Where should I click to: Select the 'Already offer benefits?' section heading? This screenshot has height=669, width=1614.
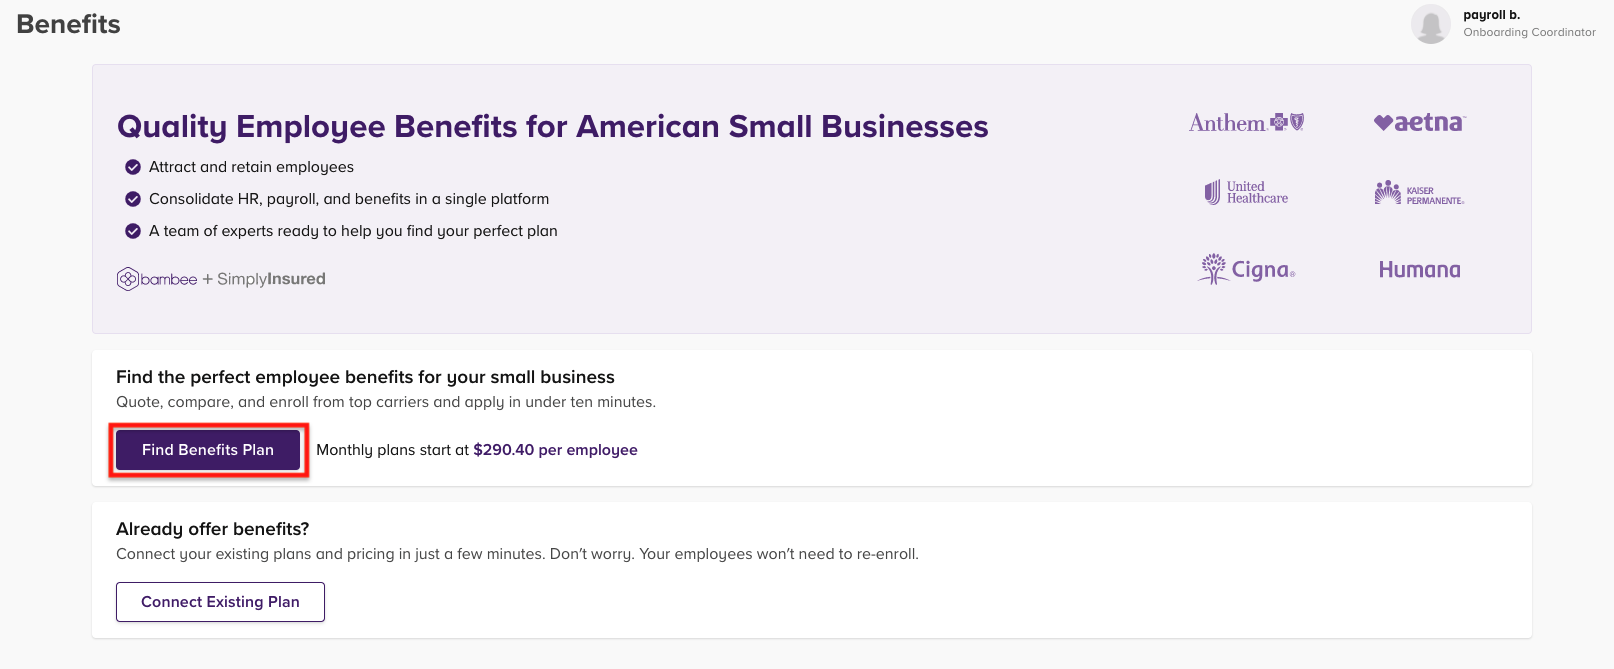pos(211,528)
